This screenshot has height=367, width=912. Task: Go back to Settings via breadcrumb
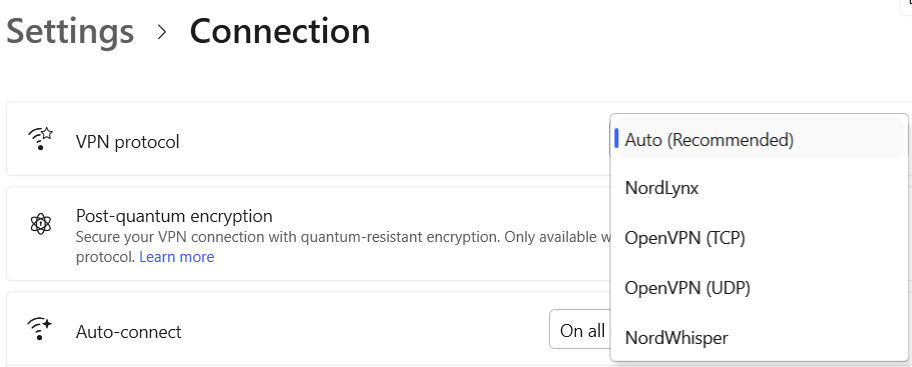pos(70,31)
